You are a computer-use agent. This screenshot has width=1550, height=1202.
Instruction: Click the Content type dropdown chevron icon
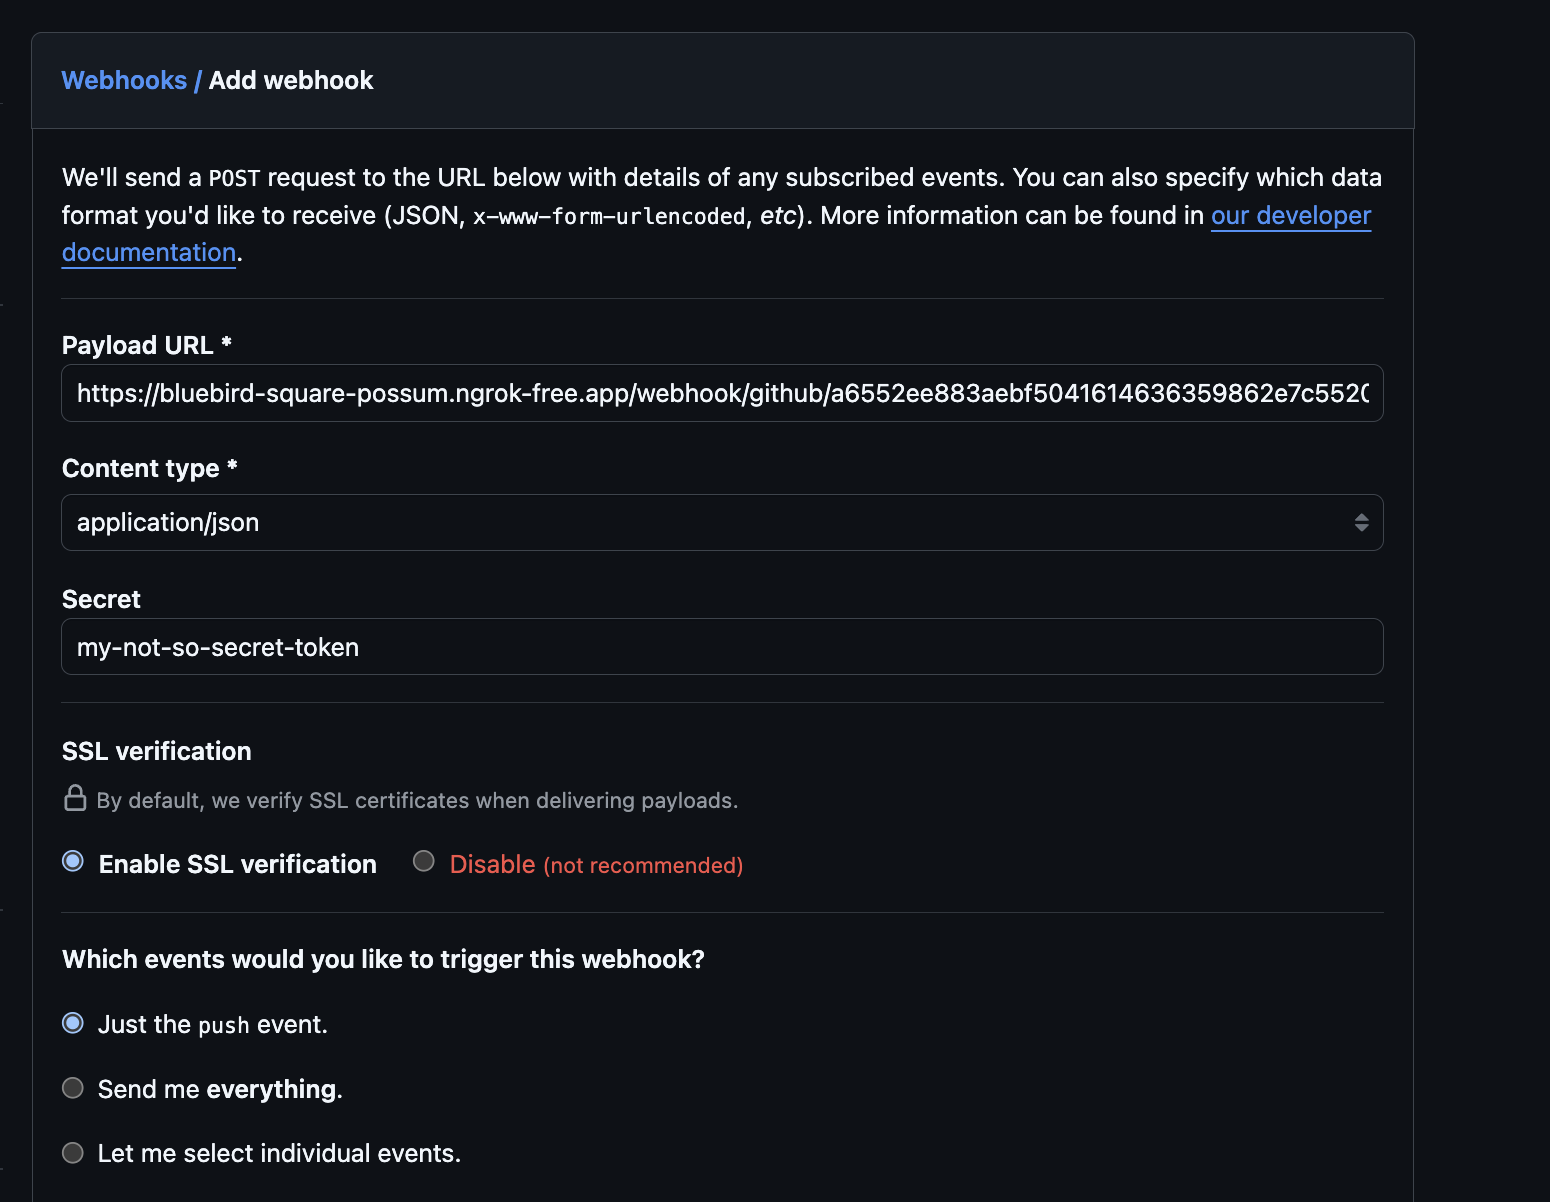[1360, 522]
